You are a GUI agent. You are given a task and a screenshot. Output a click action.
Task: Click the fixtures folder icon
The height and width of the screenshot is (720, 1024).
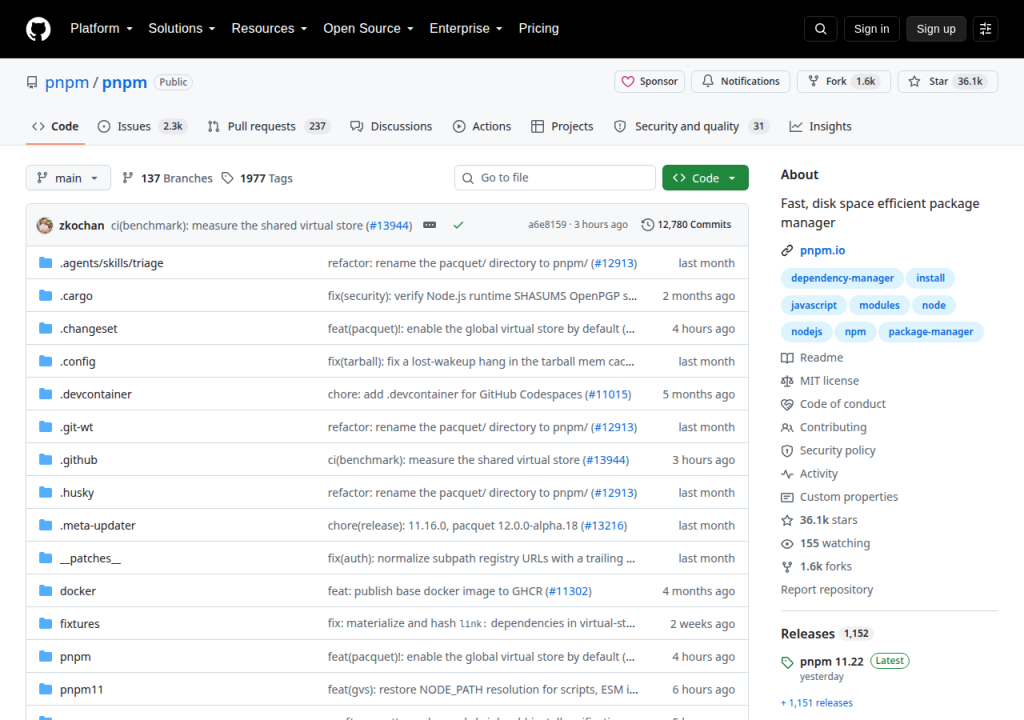tap(46, 623)
